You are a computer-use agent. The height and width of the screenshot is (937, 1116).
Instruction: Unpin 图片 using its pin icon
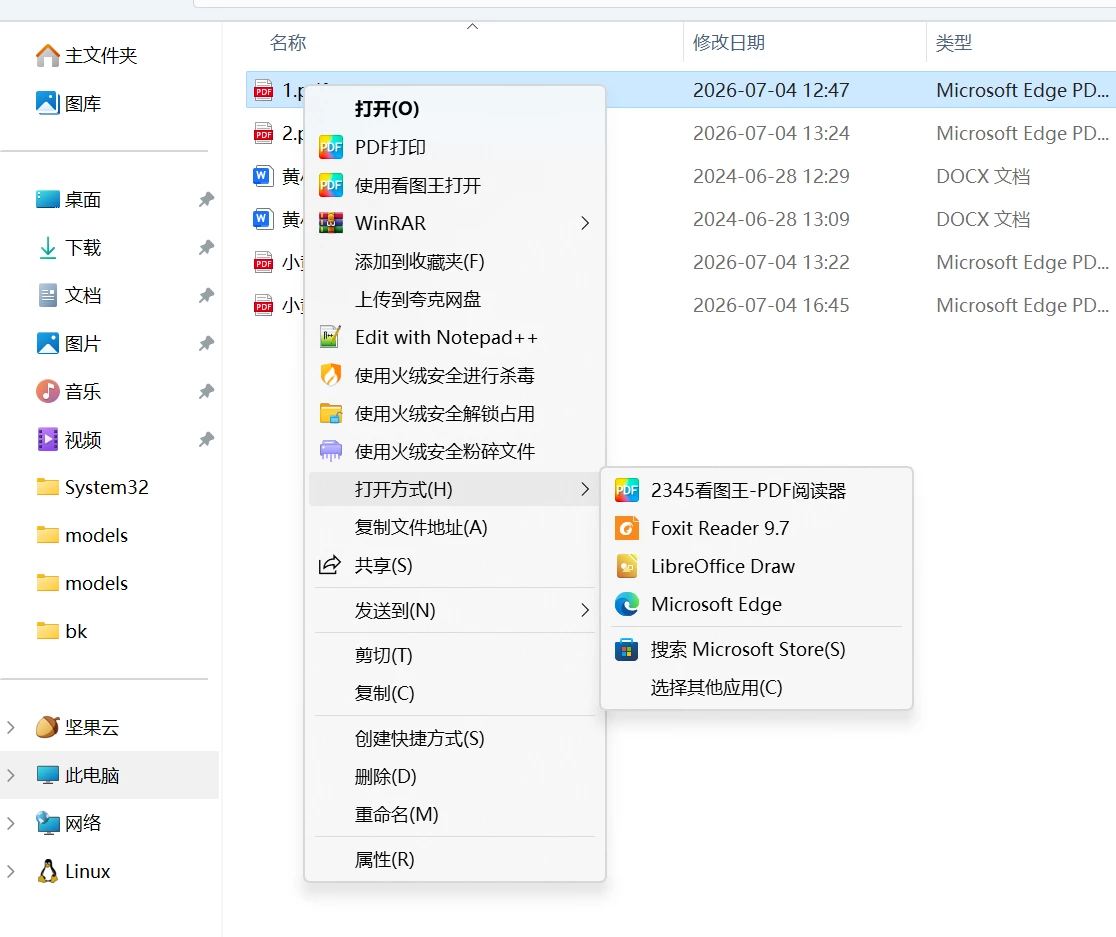[x=206, y=344]
